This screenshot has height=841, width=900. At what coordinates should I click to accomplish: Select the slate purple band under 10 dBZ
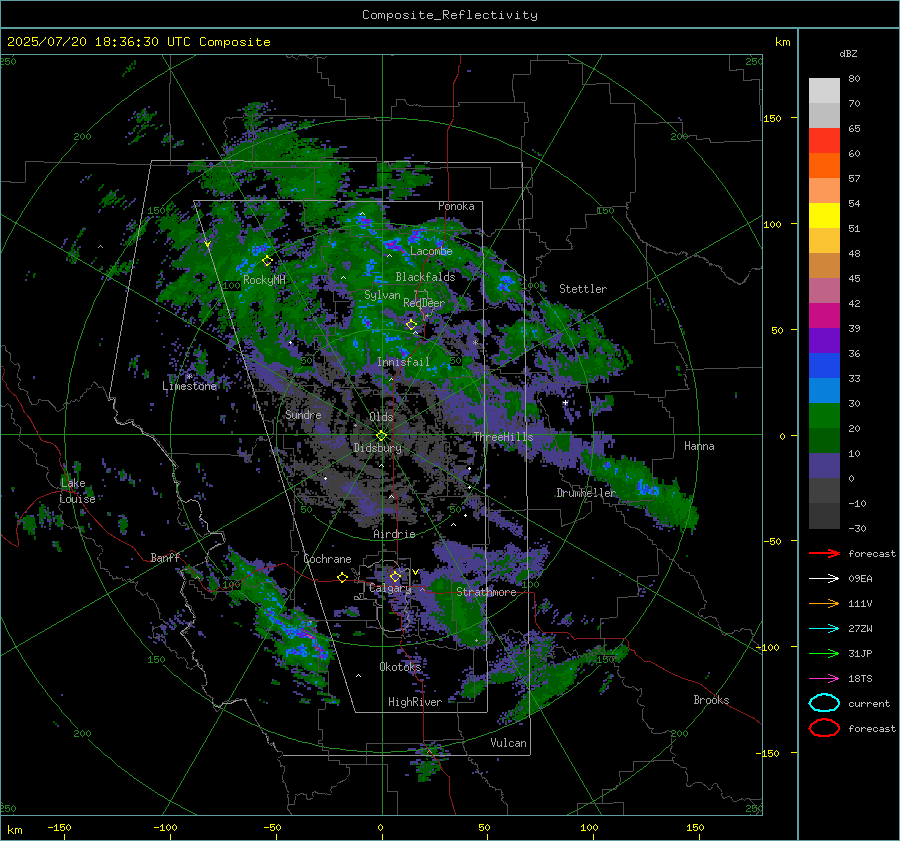[824, 466]
